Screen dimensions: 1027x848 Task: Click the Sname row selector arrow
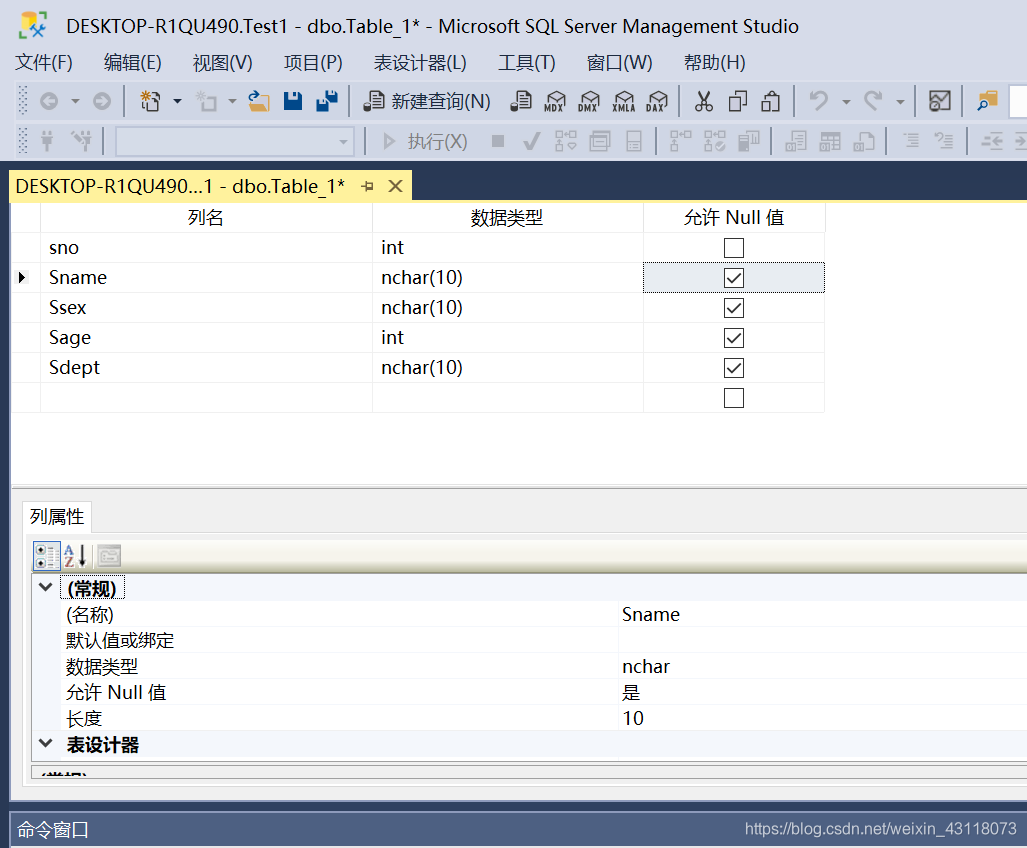click(x=22, y=278)
